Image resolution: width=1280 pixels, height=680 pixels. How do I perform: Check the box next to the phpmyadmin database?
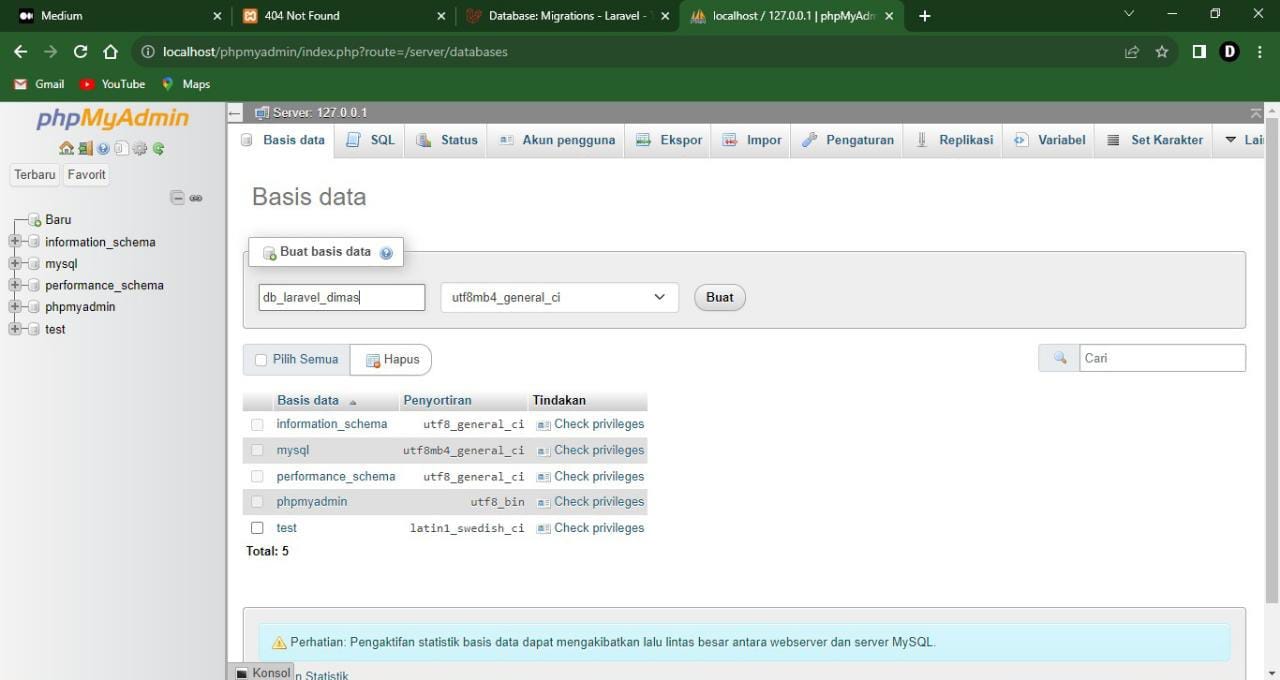257,501
